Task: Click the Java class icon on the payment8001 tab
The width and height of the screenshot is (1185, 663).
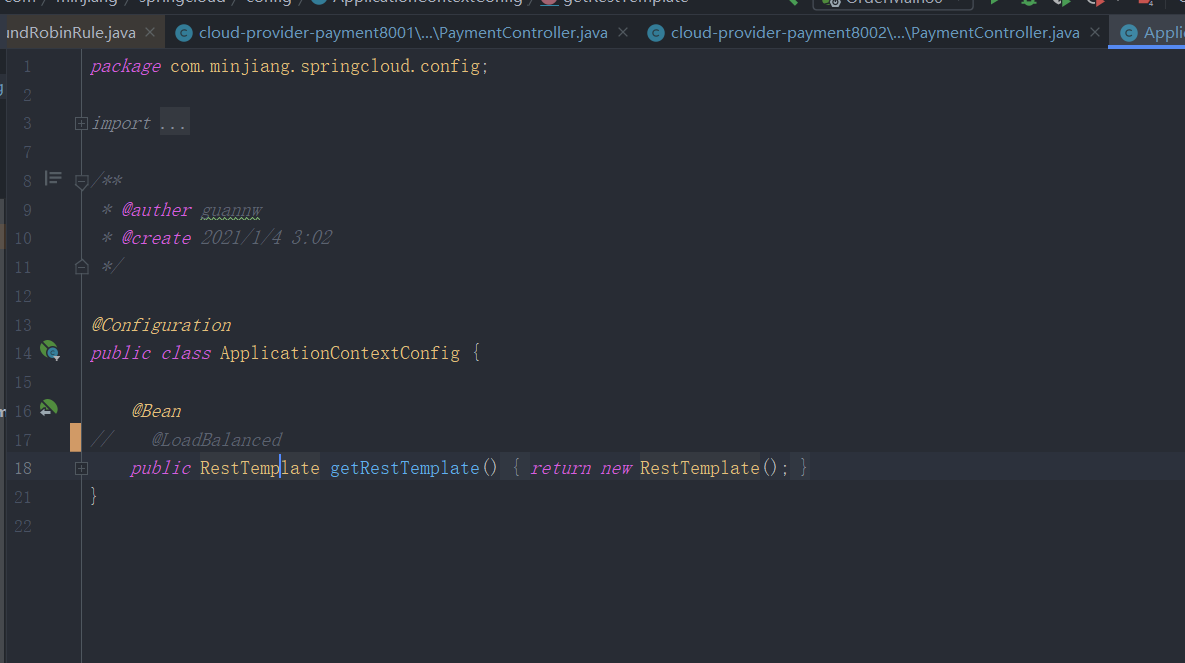Action: 184,33
